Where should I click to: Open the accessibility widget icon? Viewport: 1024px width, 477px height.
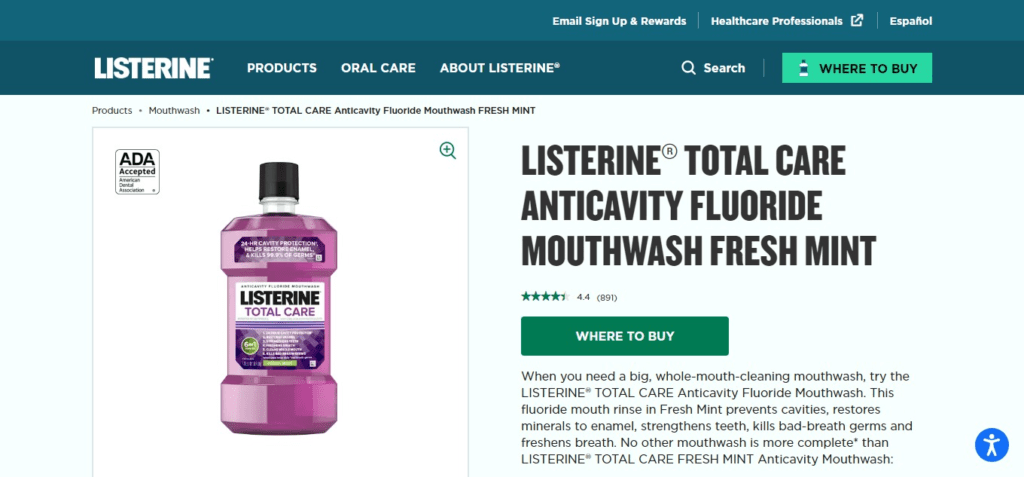tap(991, 444)
